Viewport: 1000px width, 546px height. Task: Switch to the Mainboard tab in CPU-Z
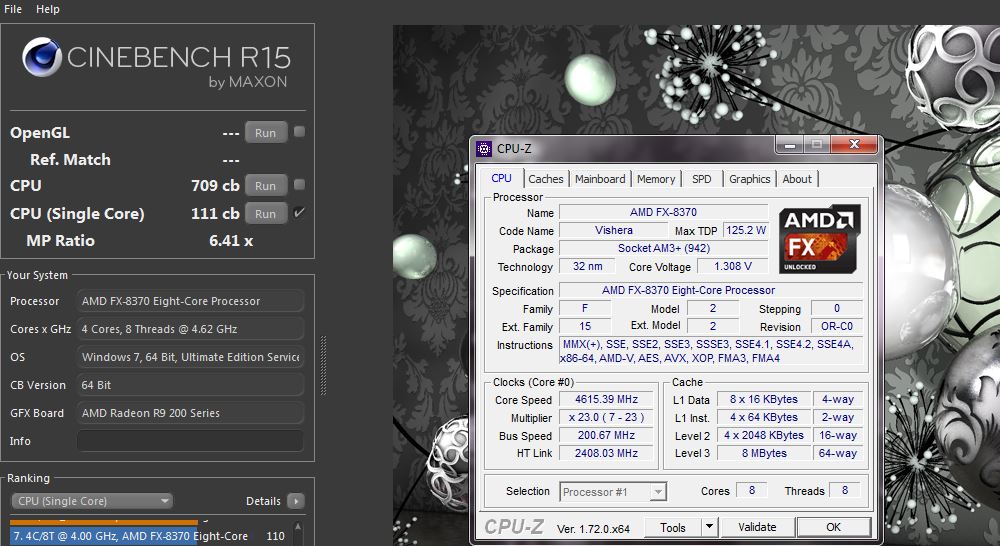tap(600, 179)
